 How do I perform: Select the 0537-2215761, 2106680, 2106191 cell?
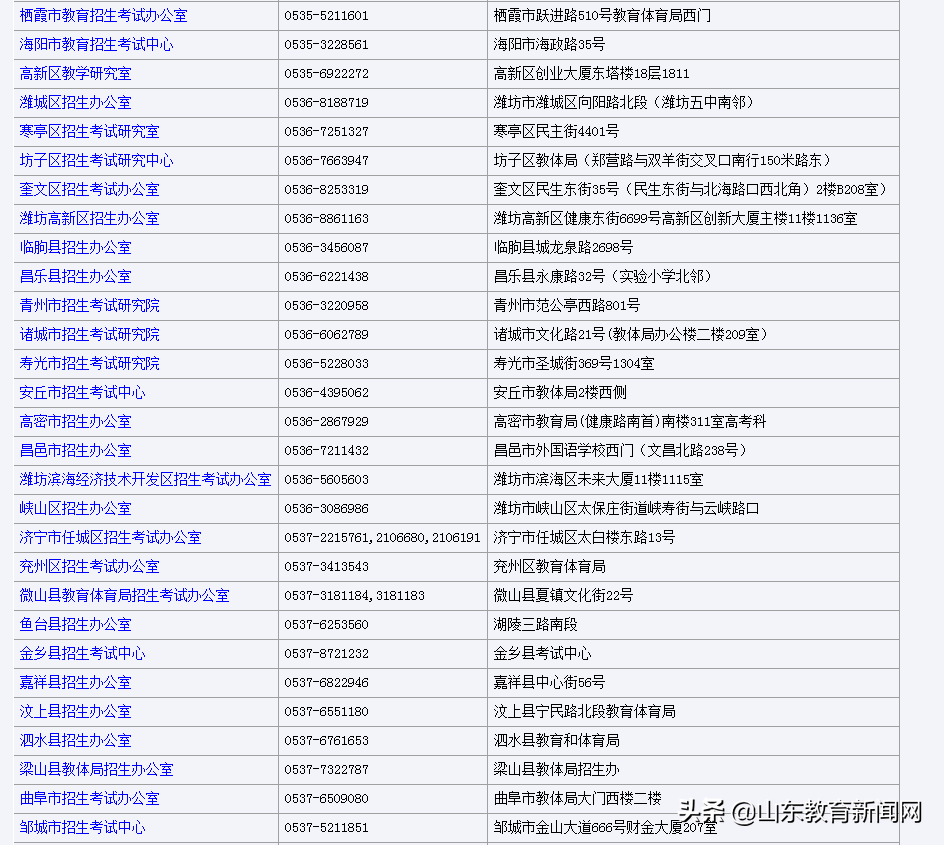tap(383, 537)
